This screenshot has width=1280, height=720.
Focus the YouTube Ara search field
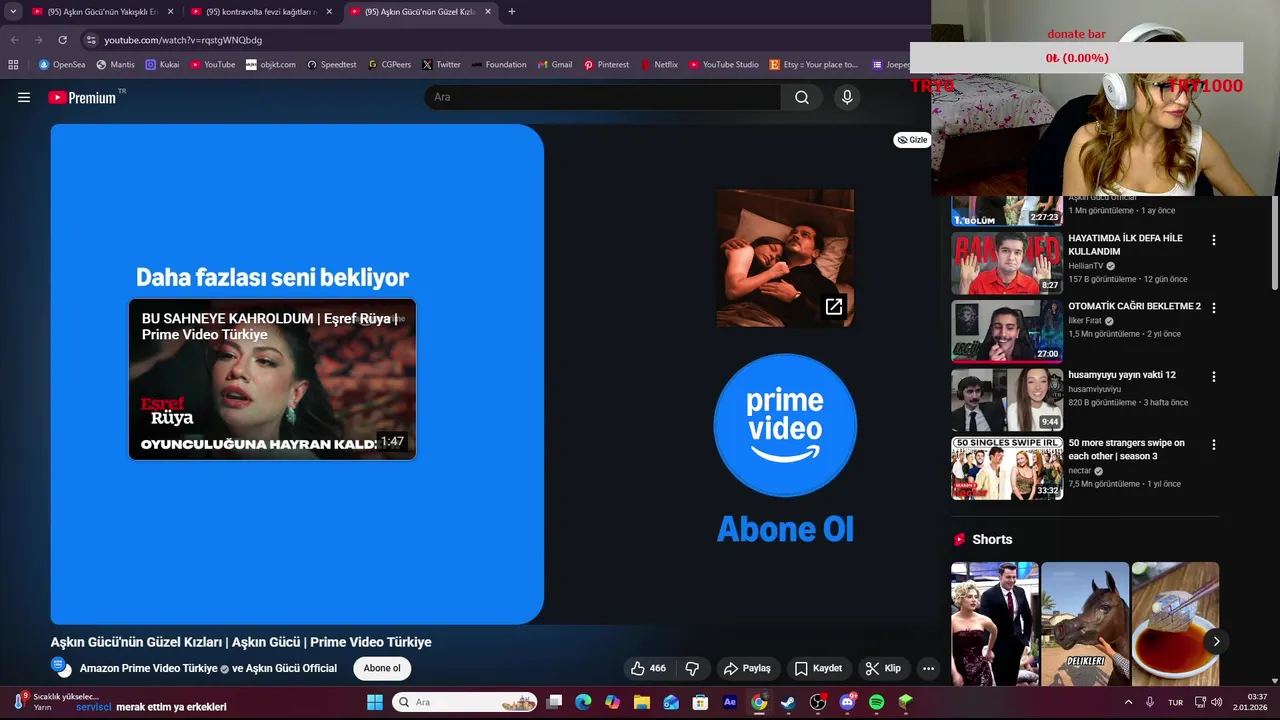602,97
